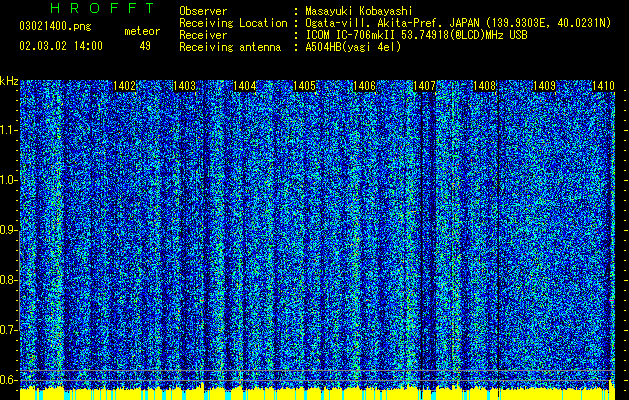Select the filename 03021400.png
629x400 pixels.
pos(55,27)
